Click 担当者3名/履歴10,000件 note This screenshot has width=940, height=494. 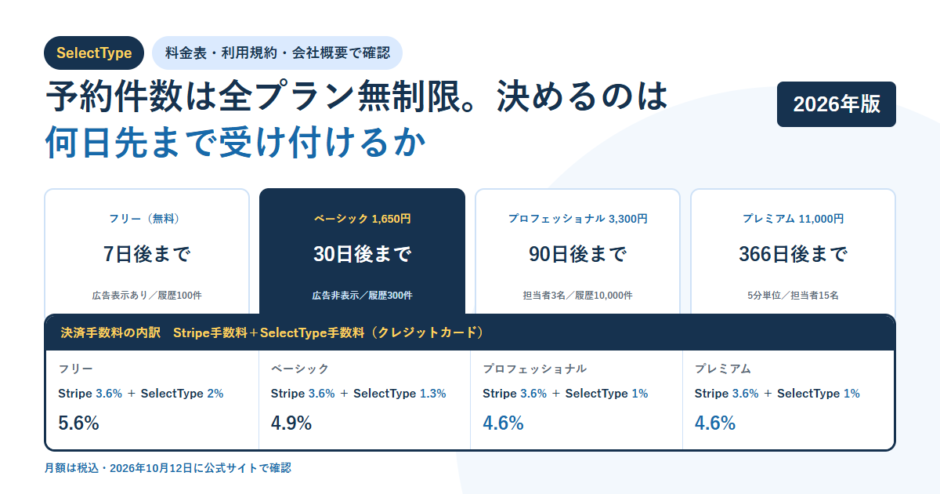pos(578,295)
